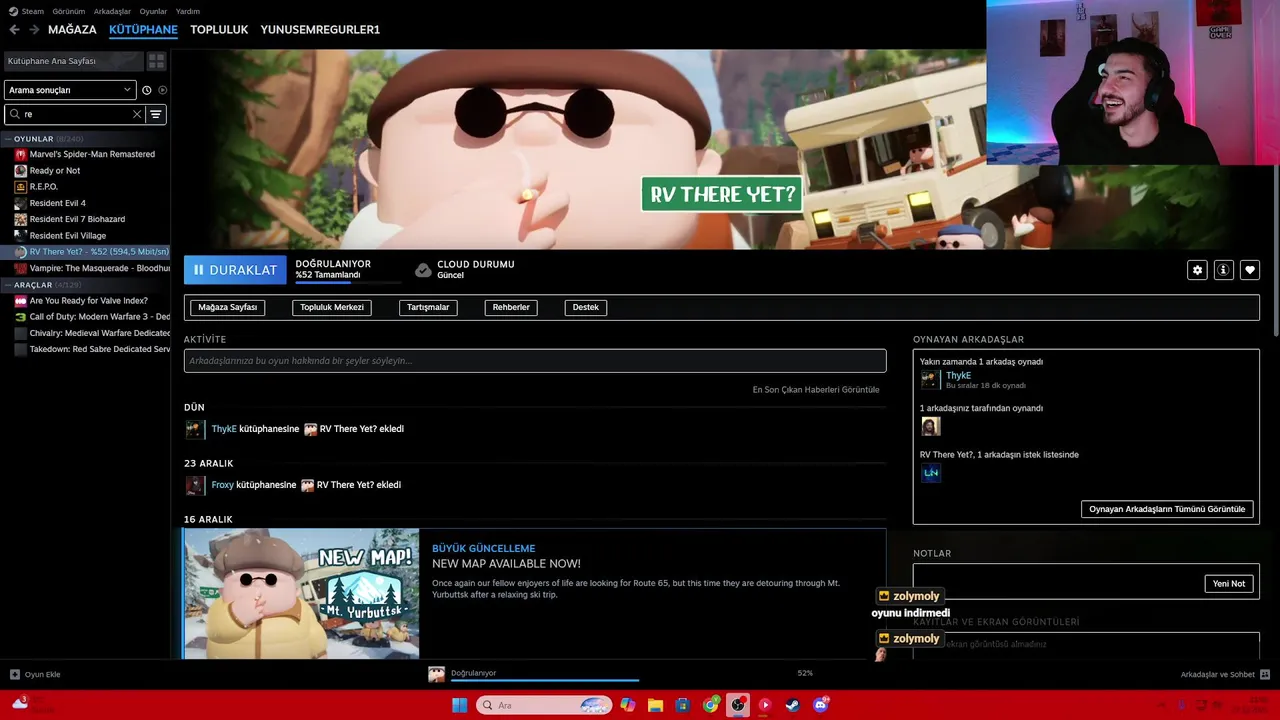Open advanced filter options icon
Screen dimensions: 1280x720
(x=156, y=114)
